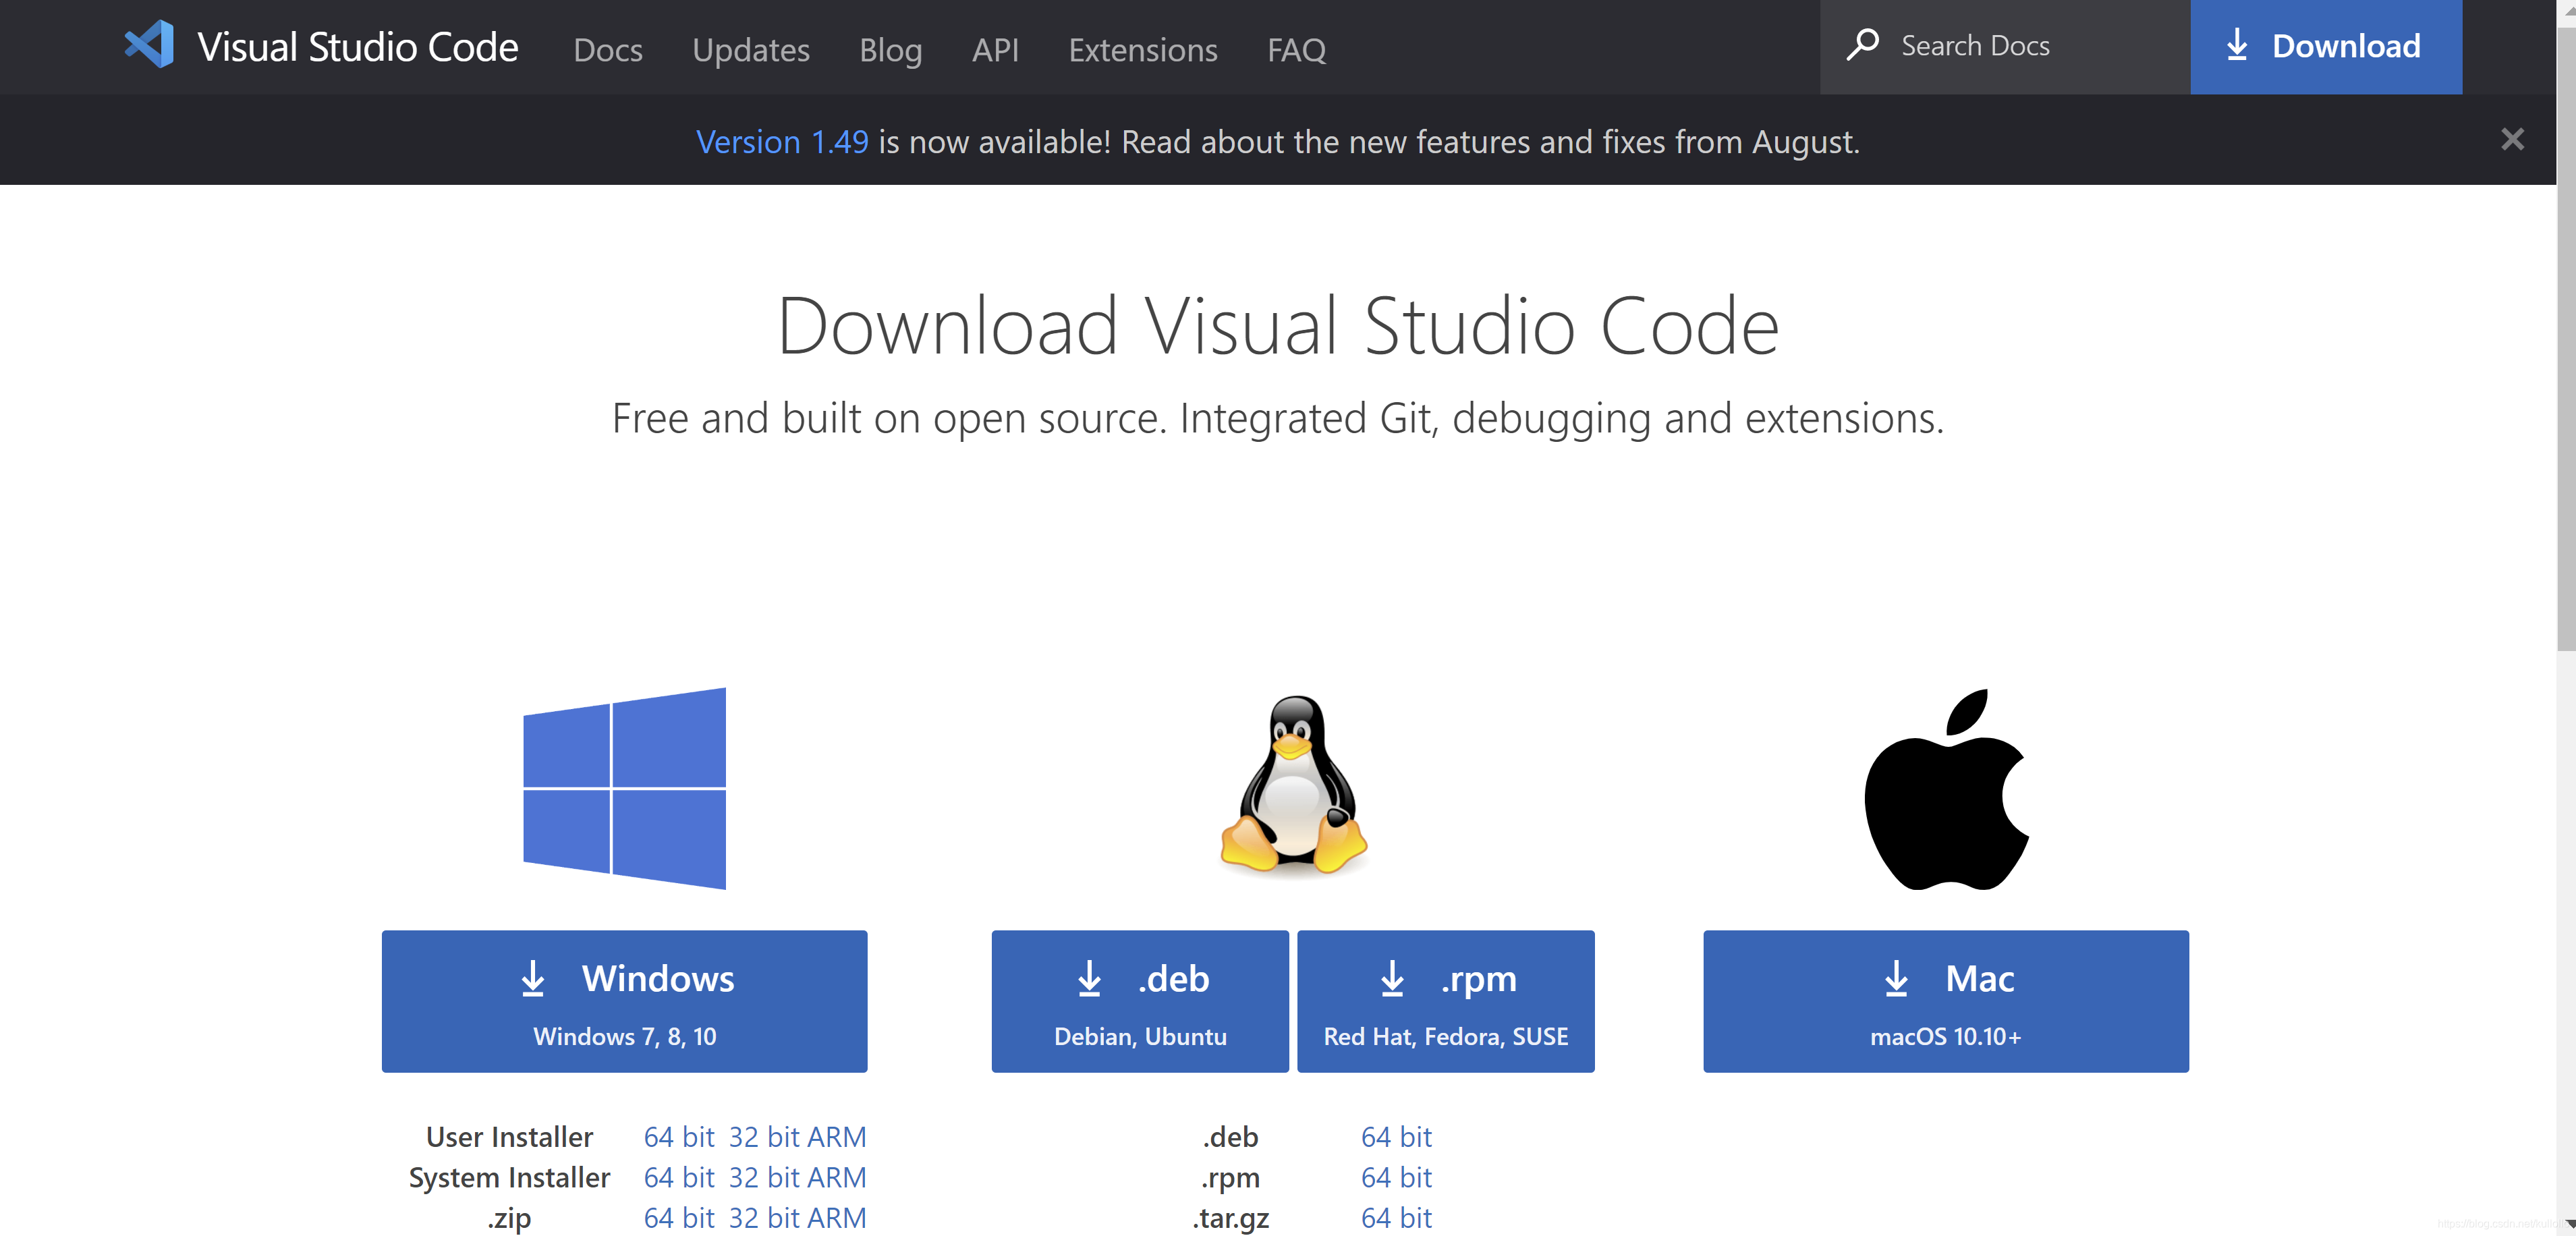Select the Extensions menu item
This screenshot has height=1236, width=2576.
pos(1145,46)
